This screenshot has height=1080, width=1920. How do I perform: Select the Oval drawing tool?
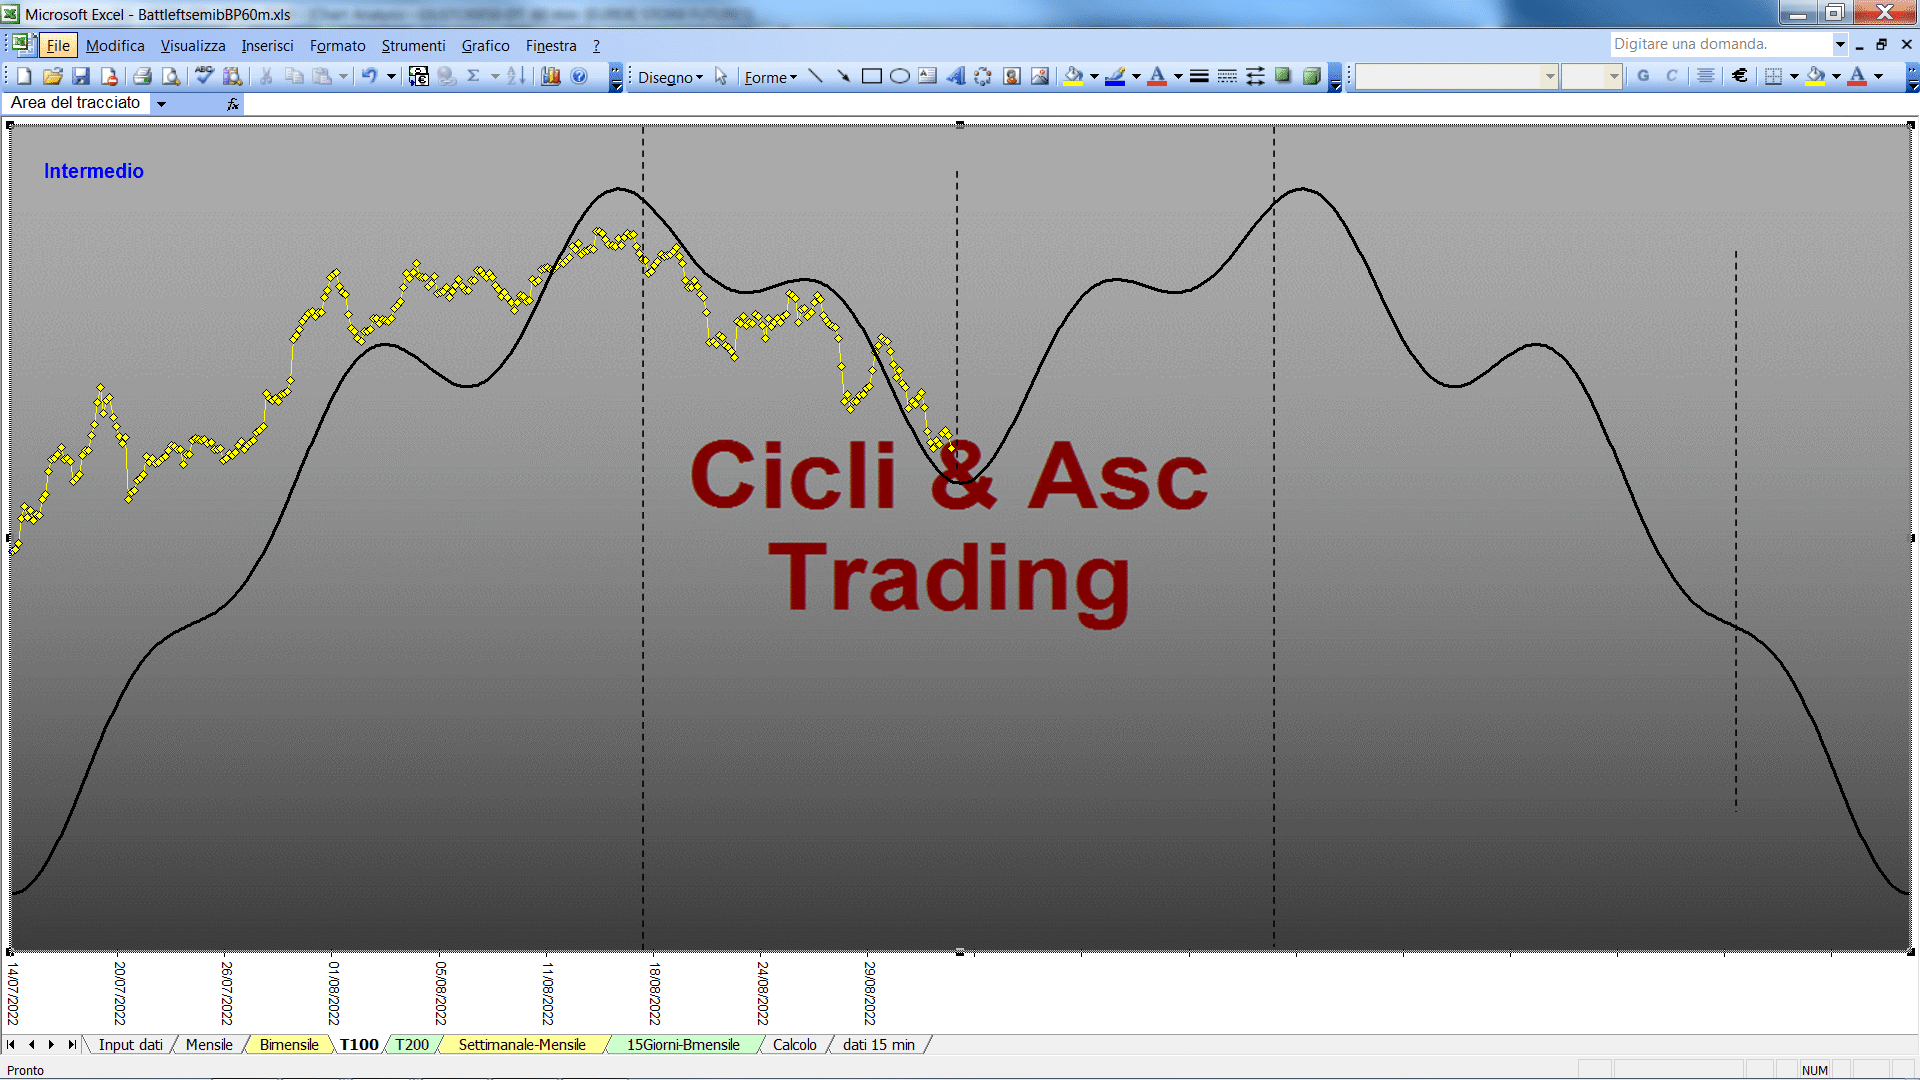[900, 76]
